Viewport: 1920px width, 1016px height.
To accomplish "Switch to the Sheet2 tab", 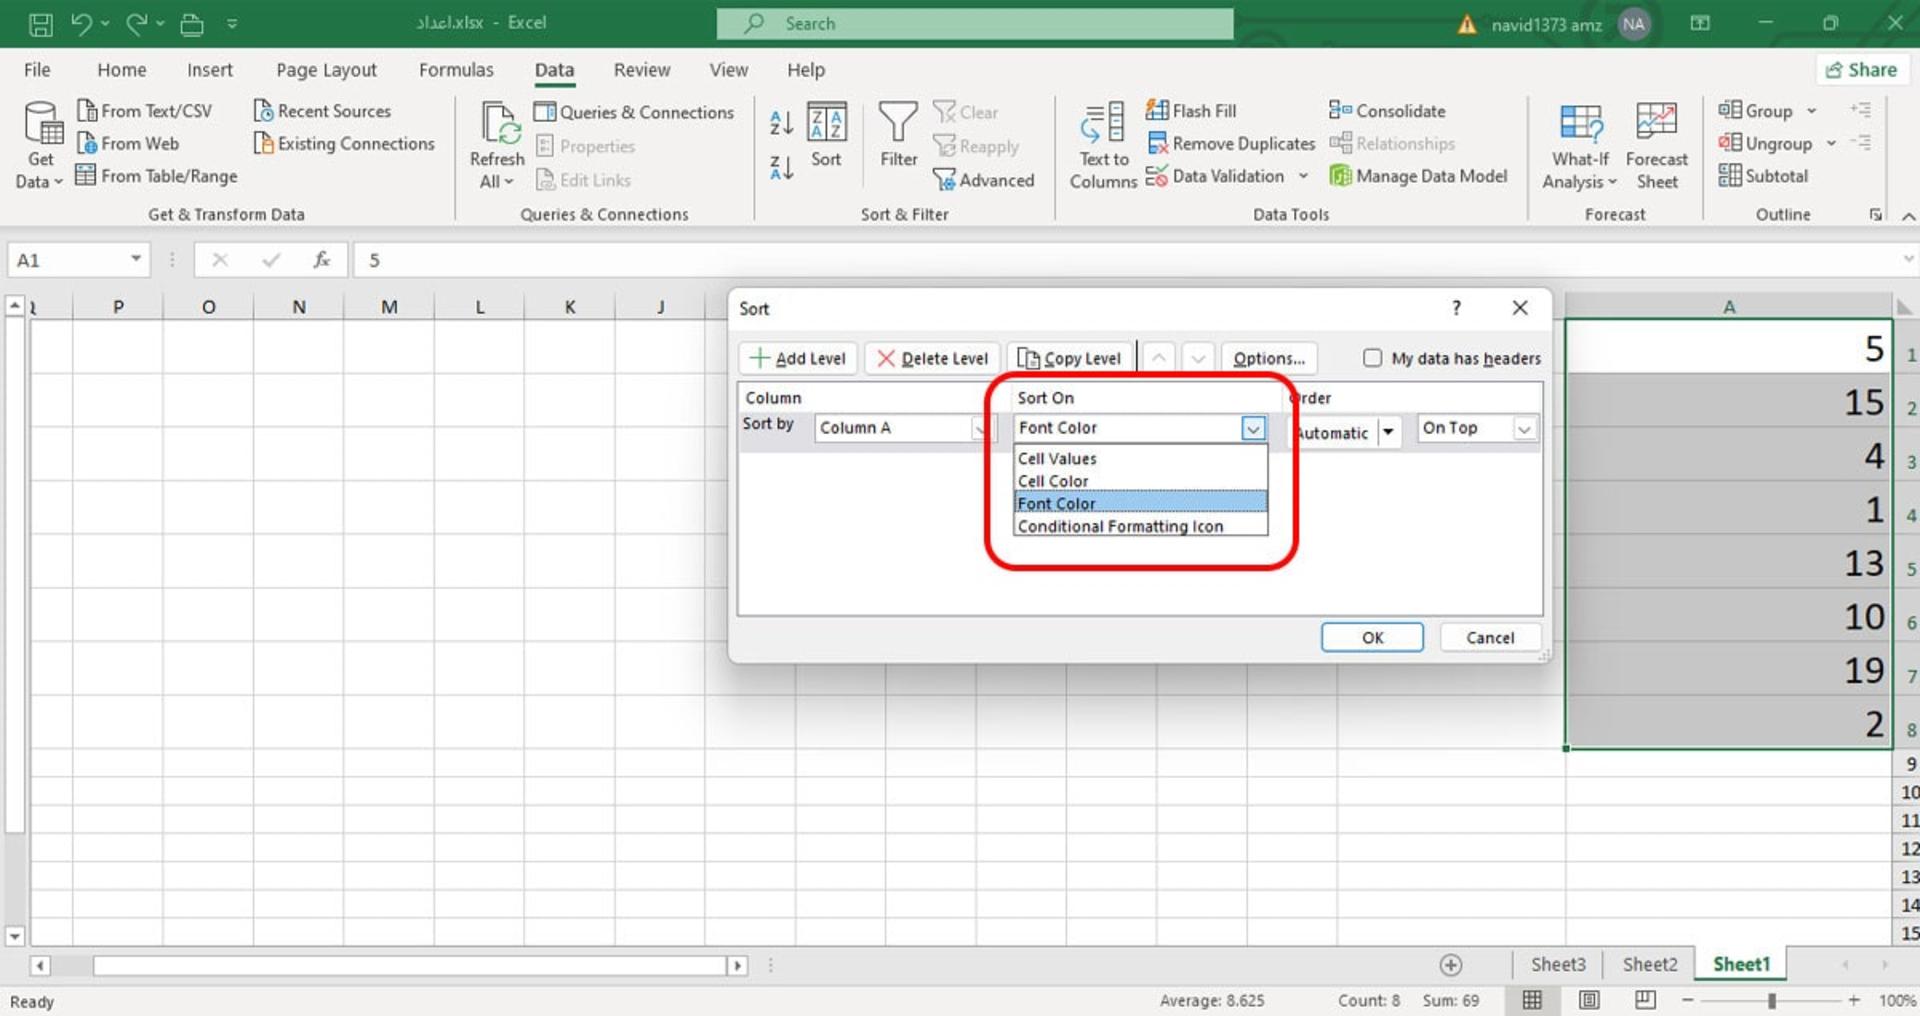I will pyautogui.click(x=1649, y=964).
